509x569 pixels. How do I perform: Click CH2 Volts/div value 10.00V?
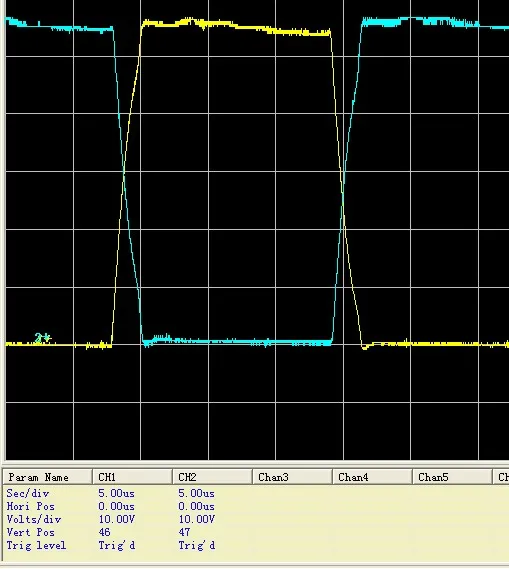(196, 520)
